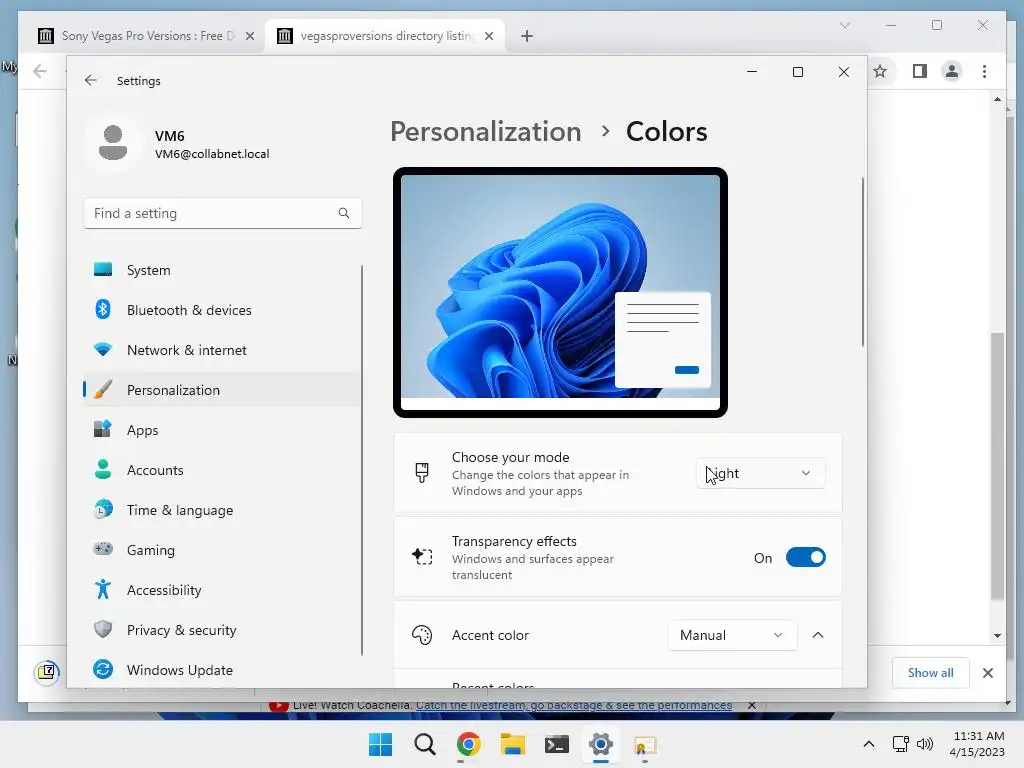Close the vegasproversions directory listing tab
Screen dimensions: 1024x768
point(488,36)
